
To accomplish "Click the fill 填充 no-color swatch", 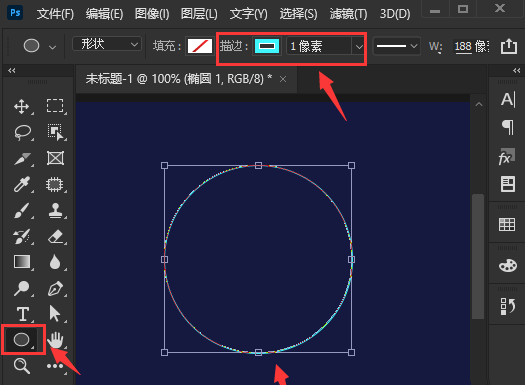I will [200, 46].
